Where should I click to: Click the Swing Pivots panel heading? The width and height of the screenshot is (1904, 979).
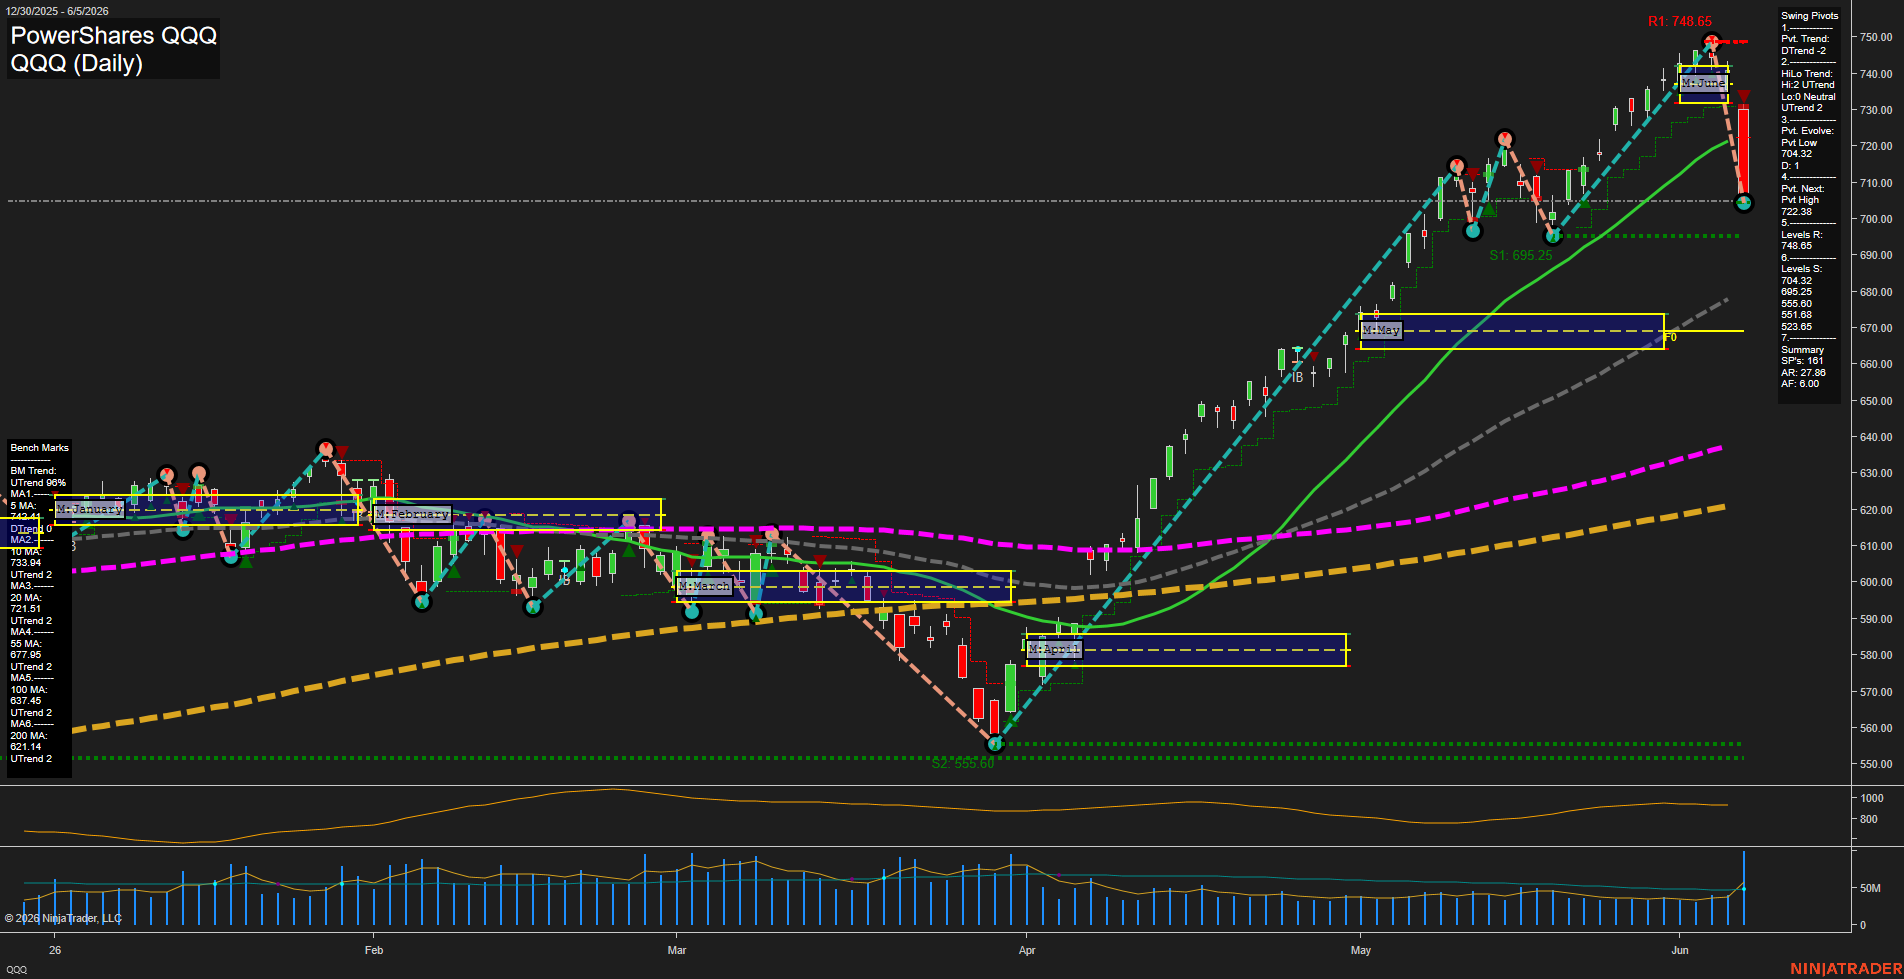(x=1809, y=16)
